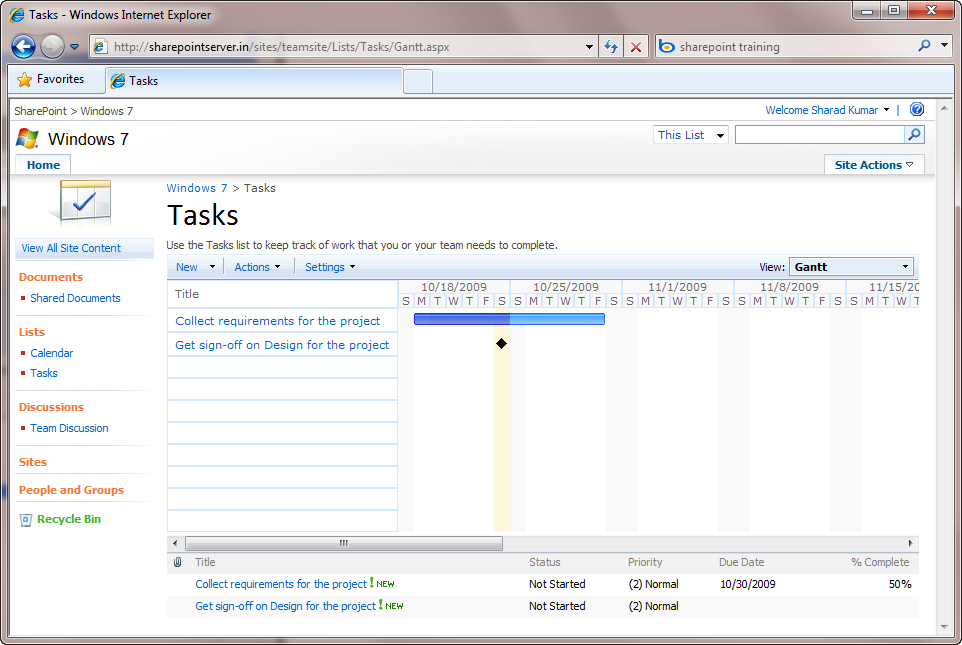962x645 pixels.
Task: Open the Welcome Sharad Kumar menu
Action: pyautogui.click(x=827, y=110)
